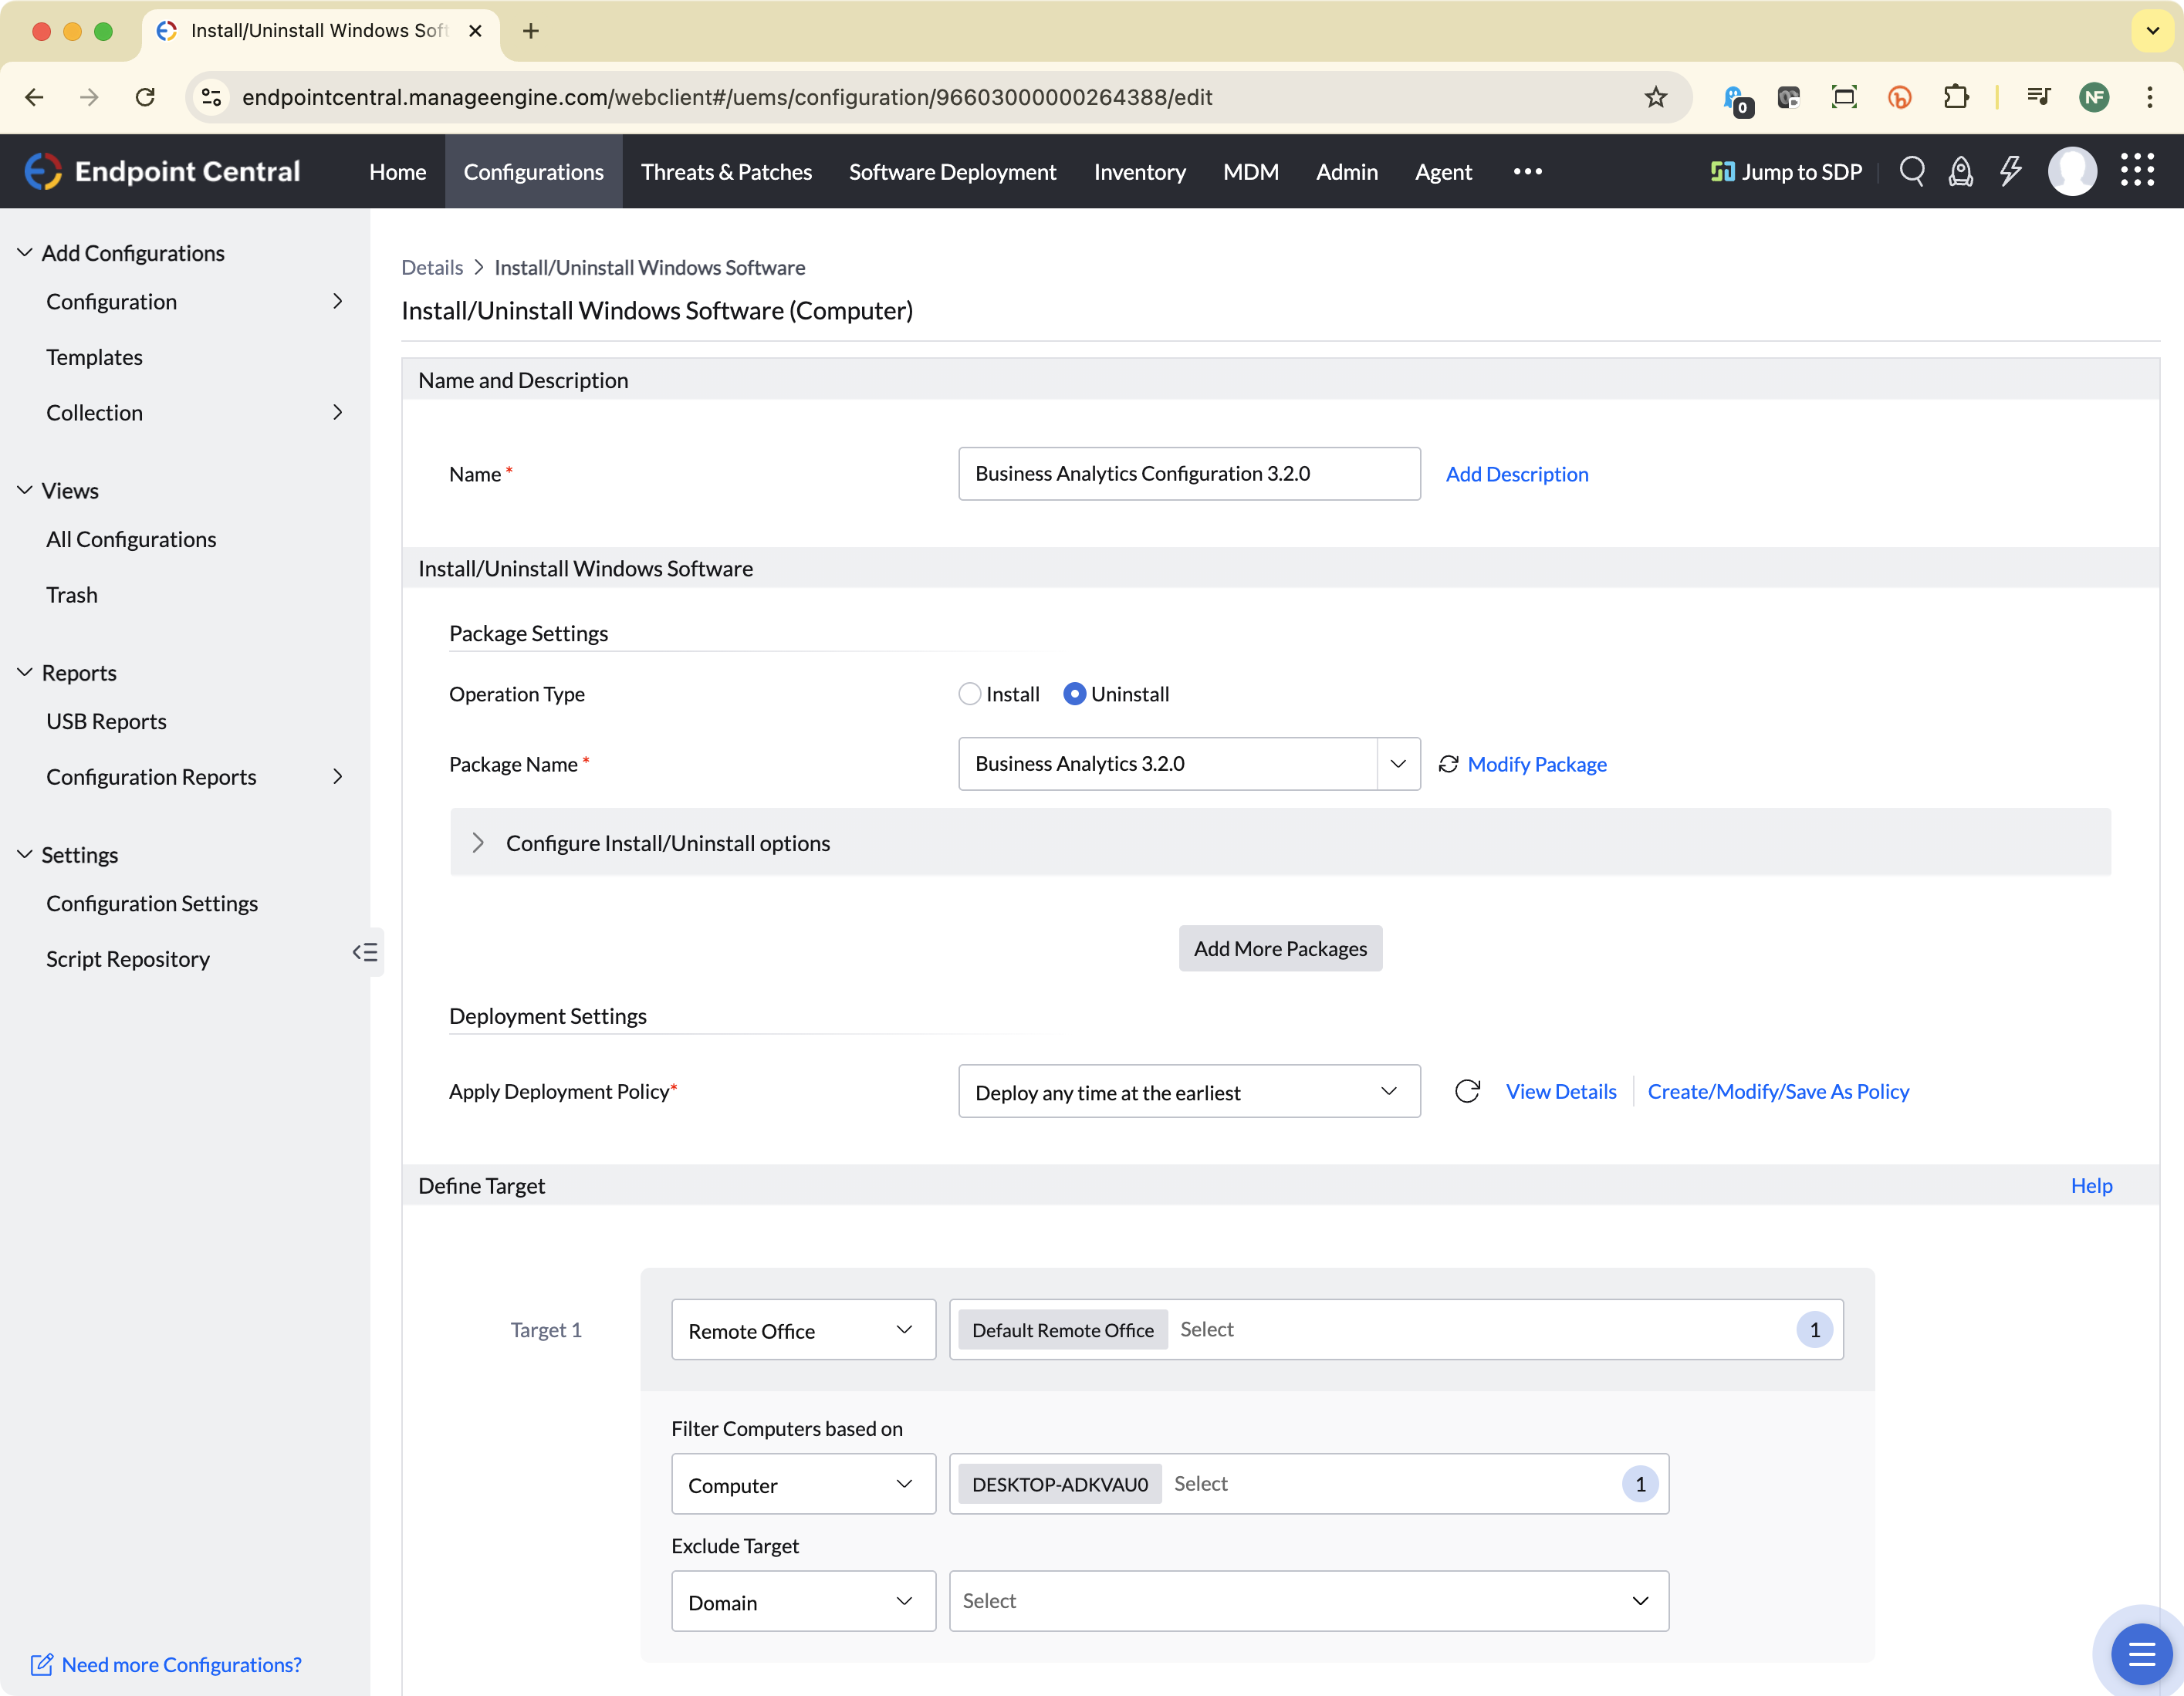Open the media controls icon
This screenshot has height=1696, width=2184.
coord(2037,97)
